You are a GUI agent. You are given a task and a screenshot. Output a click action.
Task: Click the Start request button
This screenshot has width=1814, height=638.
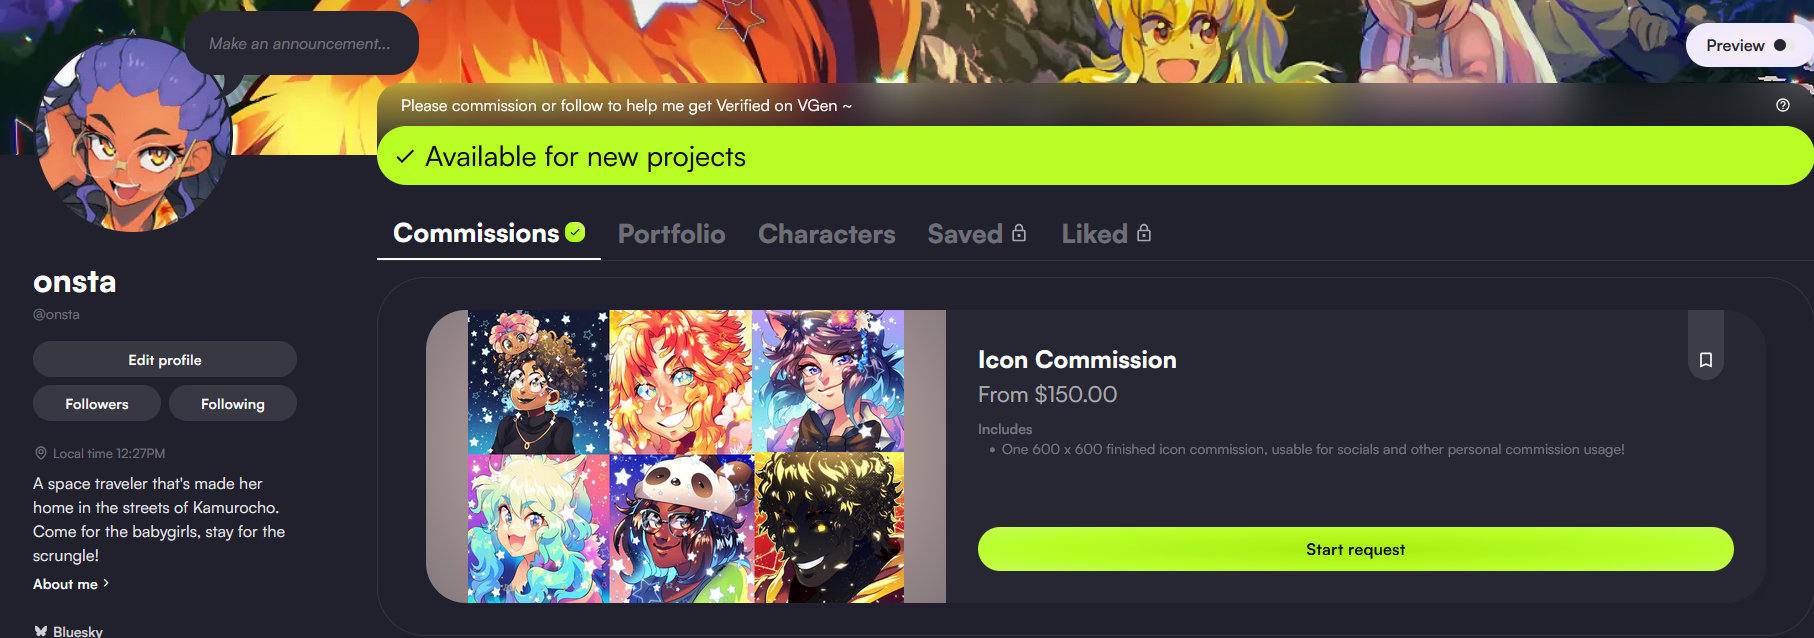pyautogui.click(x=1355, y=549)
